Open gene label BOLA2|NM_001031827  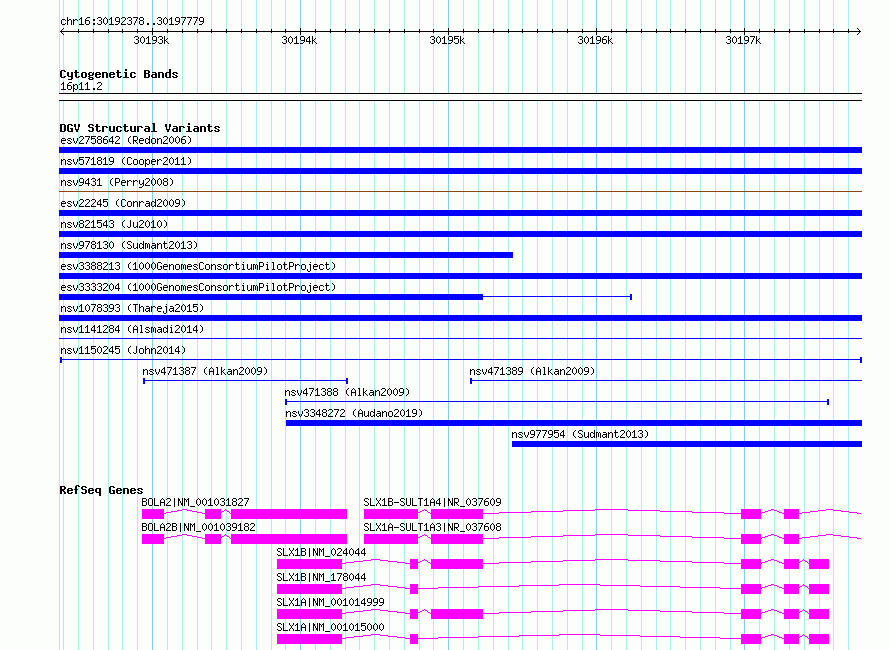point(195,502)
